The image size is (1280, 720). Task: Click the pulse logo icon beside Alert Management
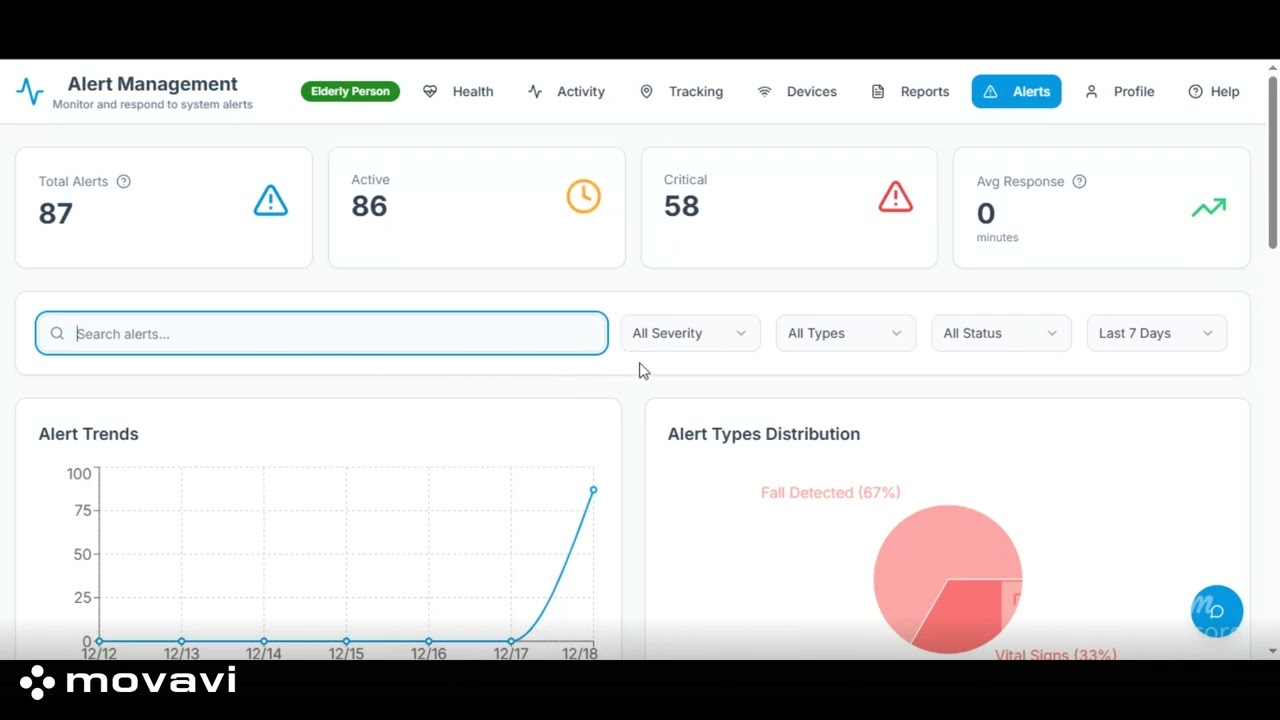coord(30,92)
